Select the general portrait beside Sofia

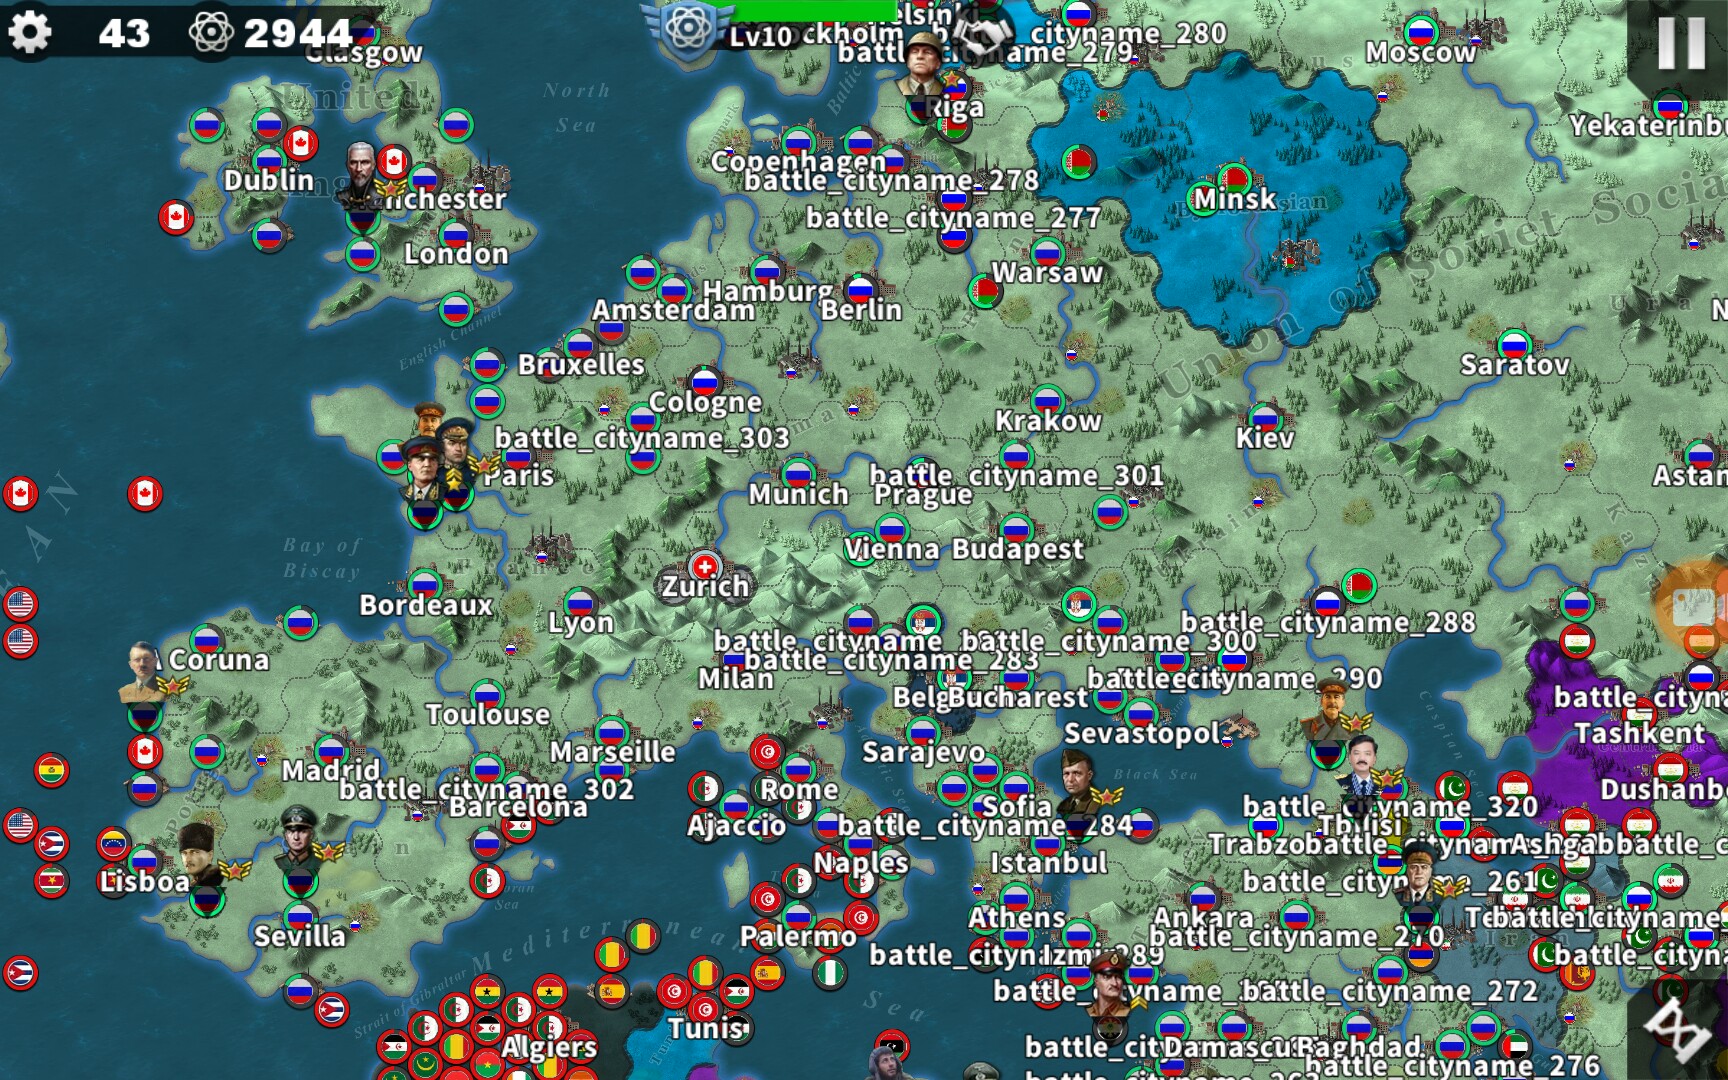tap(1080, 782)
